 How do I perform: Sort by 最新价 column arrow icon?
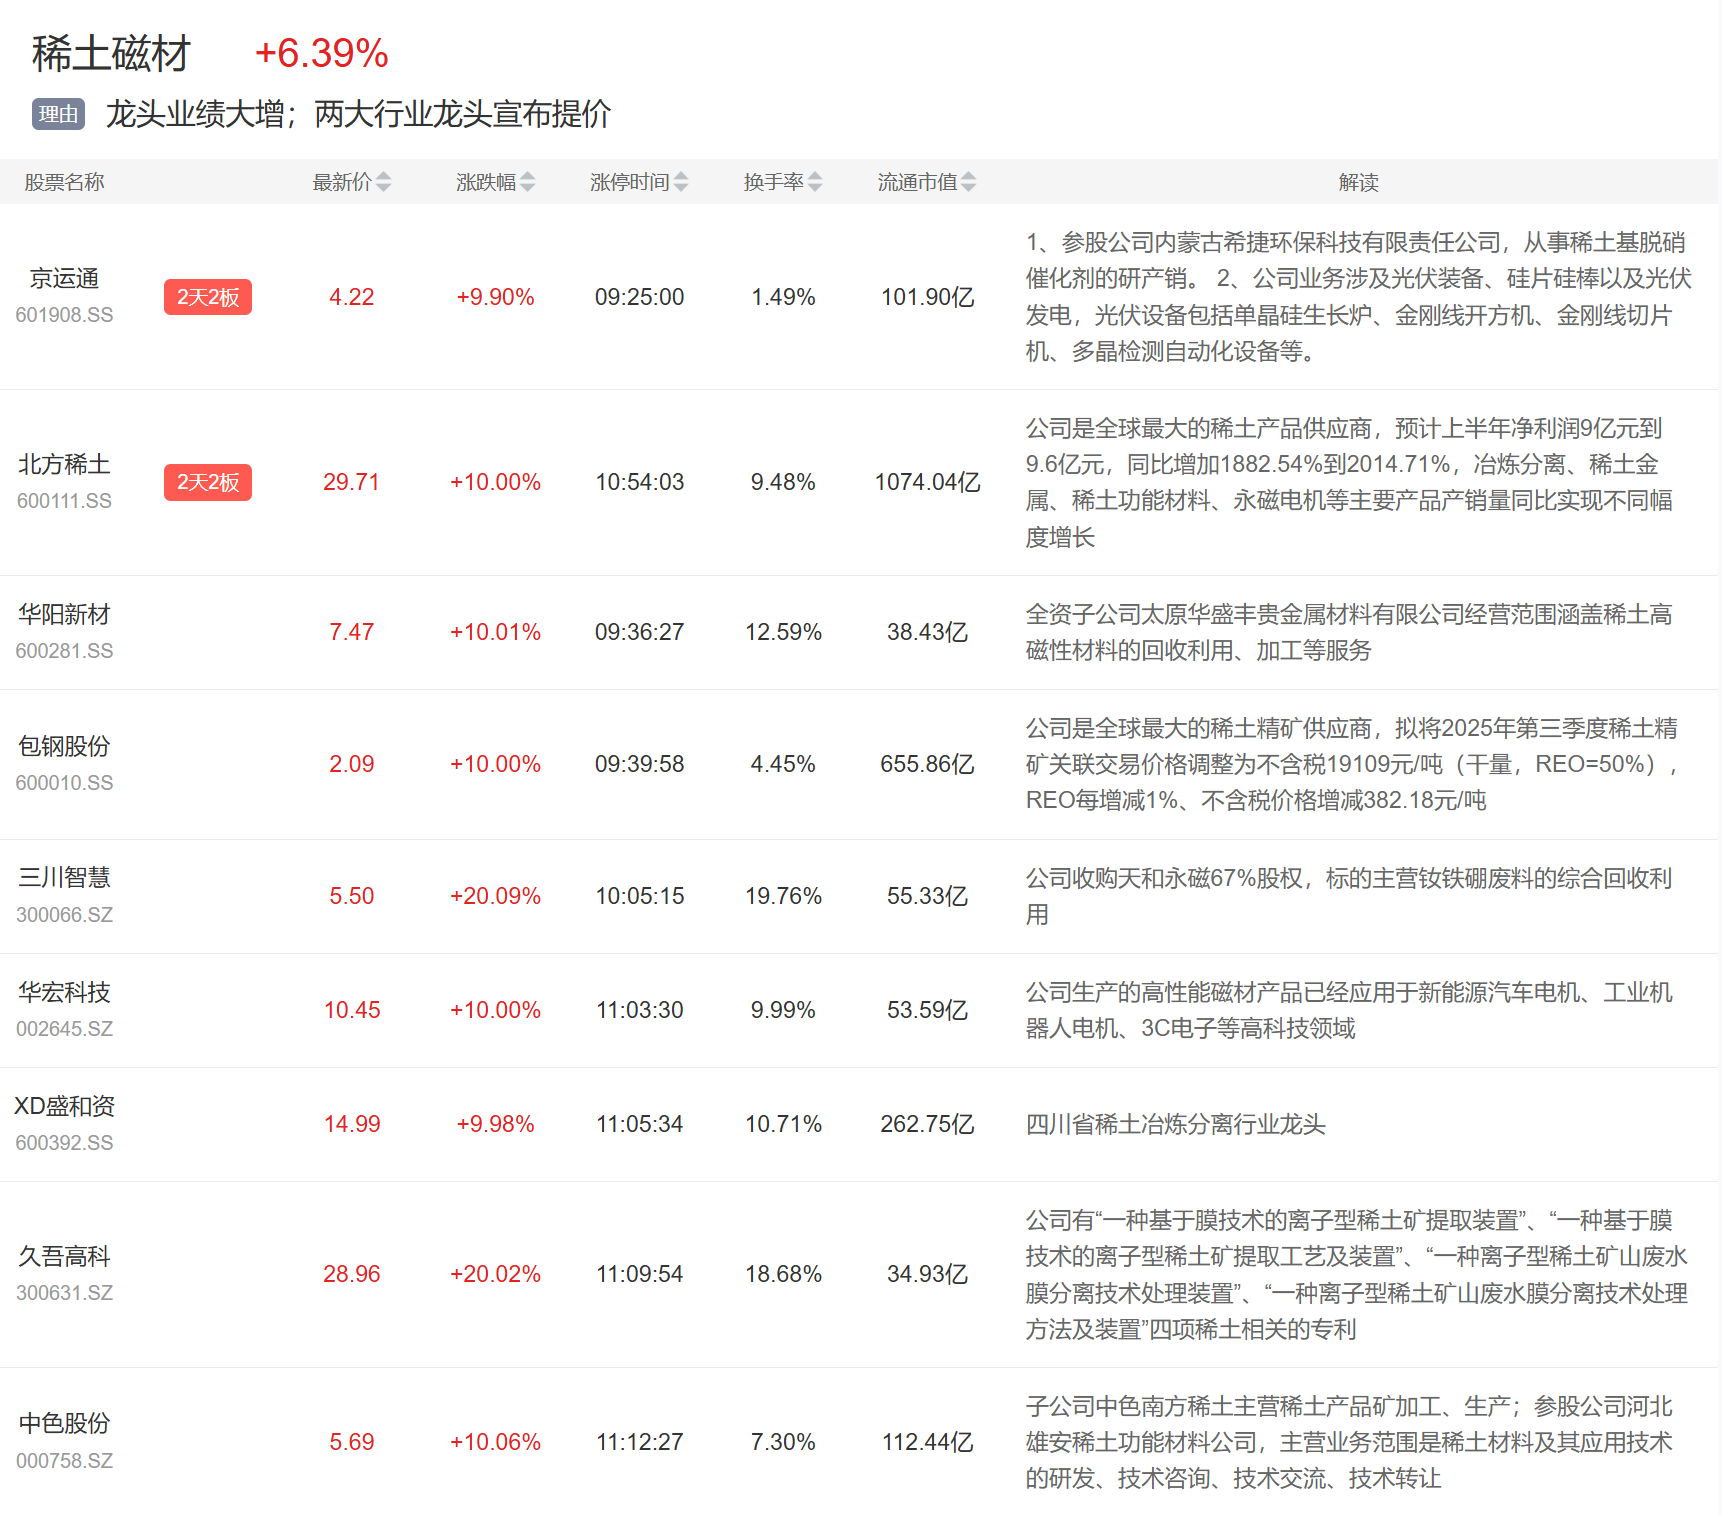(384, 182)
